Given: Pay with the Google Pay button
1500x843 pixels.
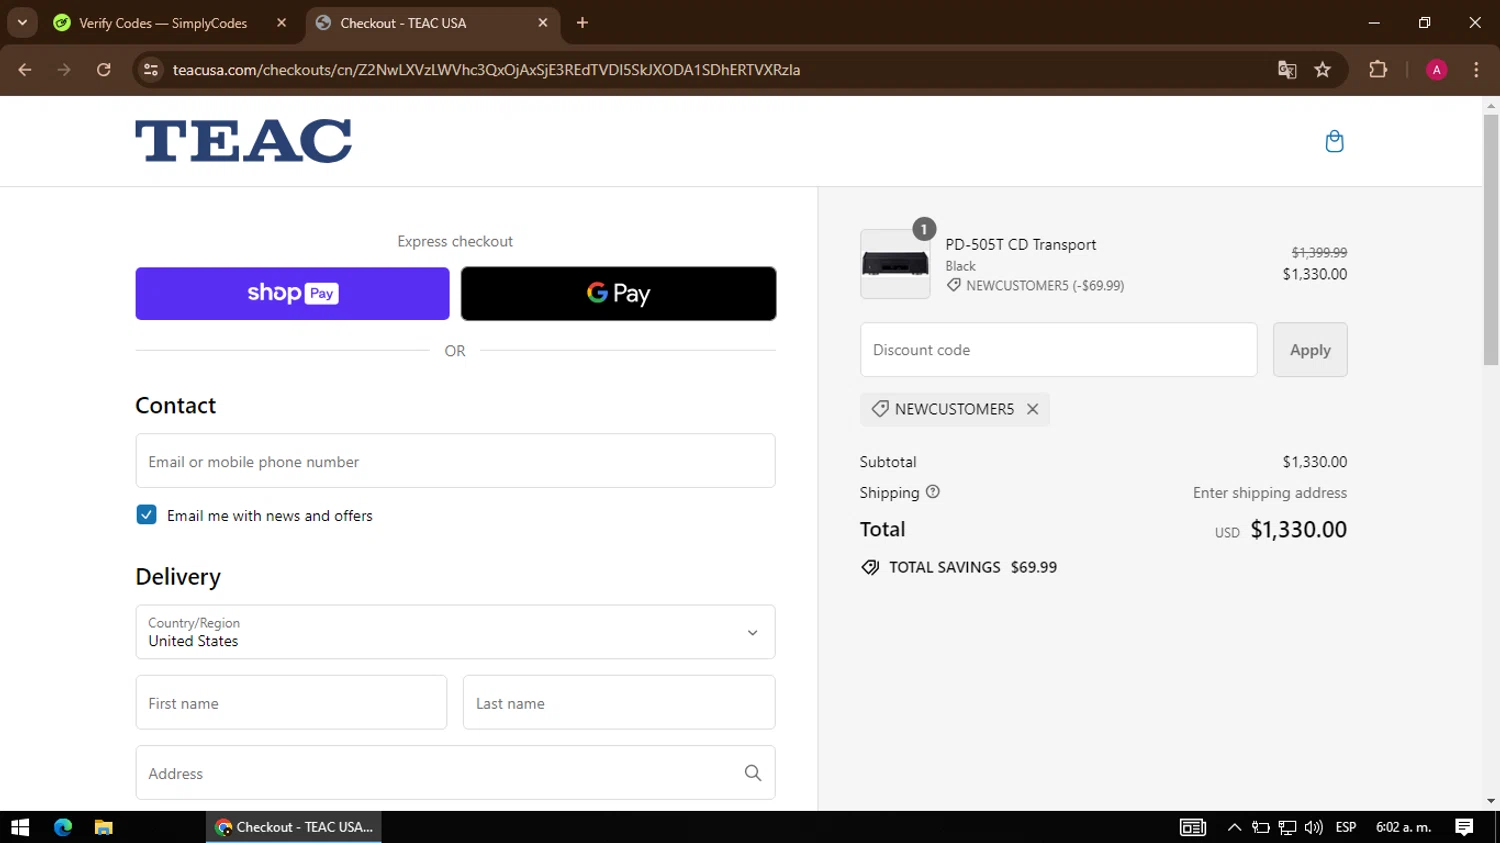Looking at the screenshot, I should (618, 293).
